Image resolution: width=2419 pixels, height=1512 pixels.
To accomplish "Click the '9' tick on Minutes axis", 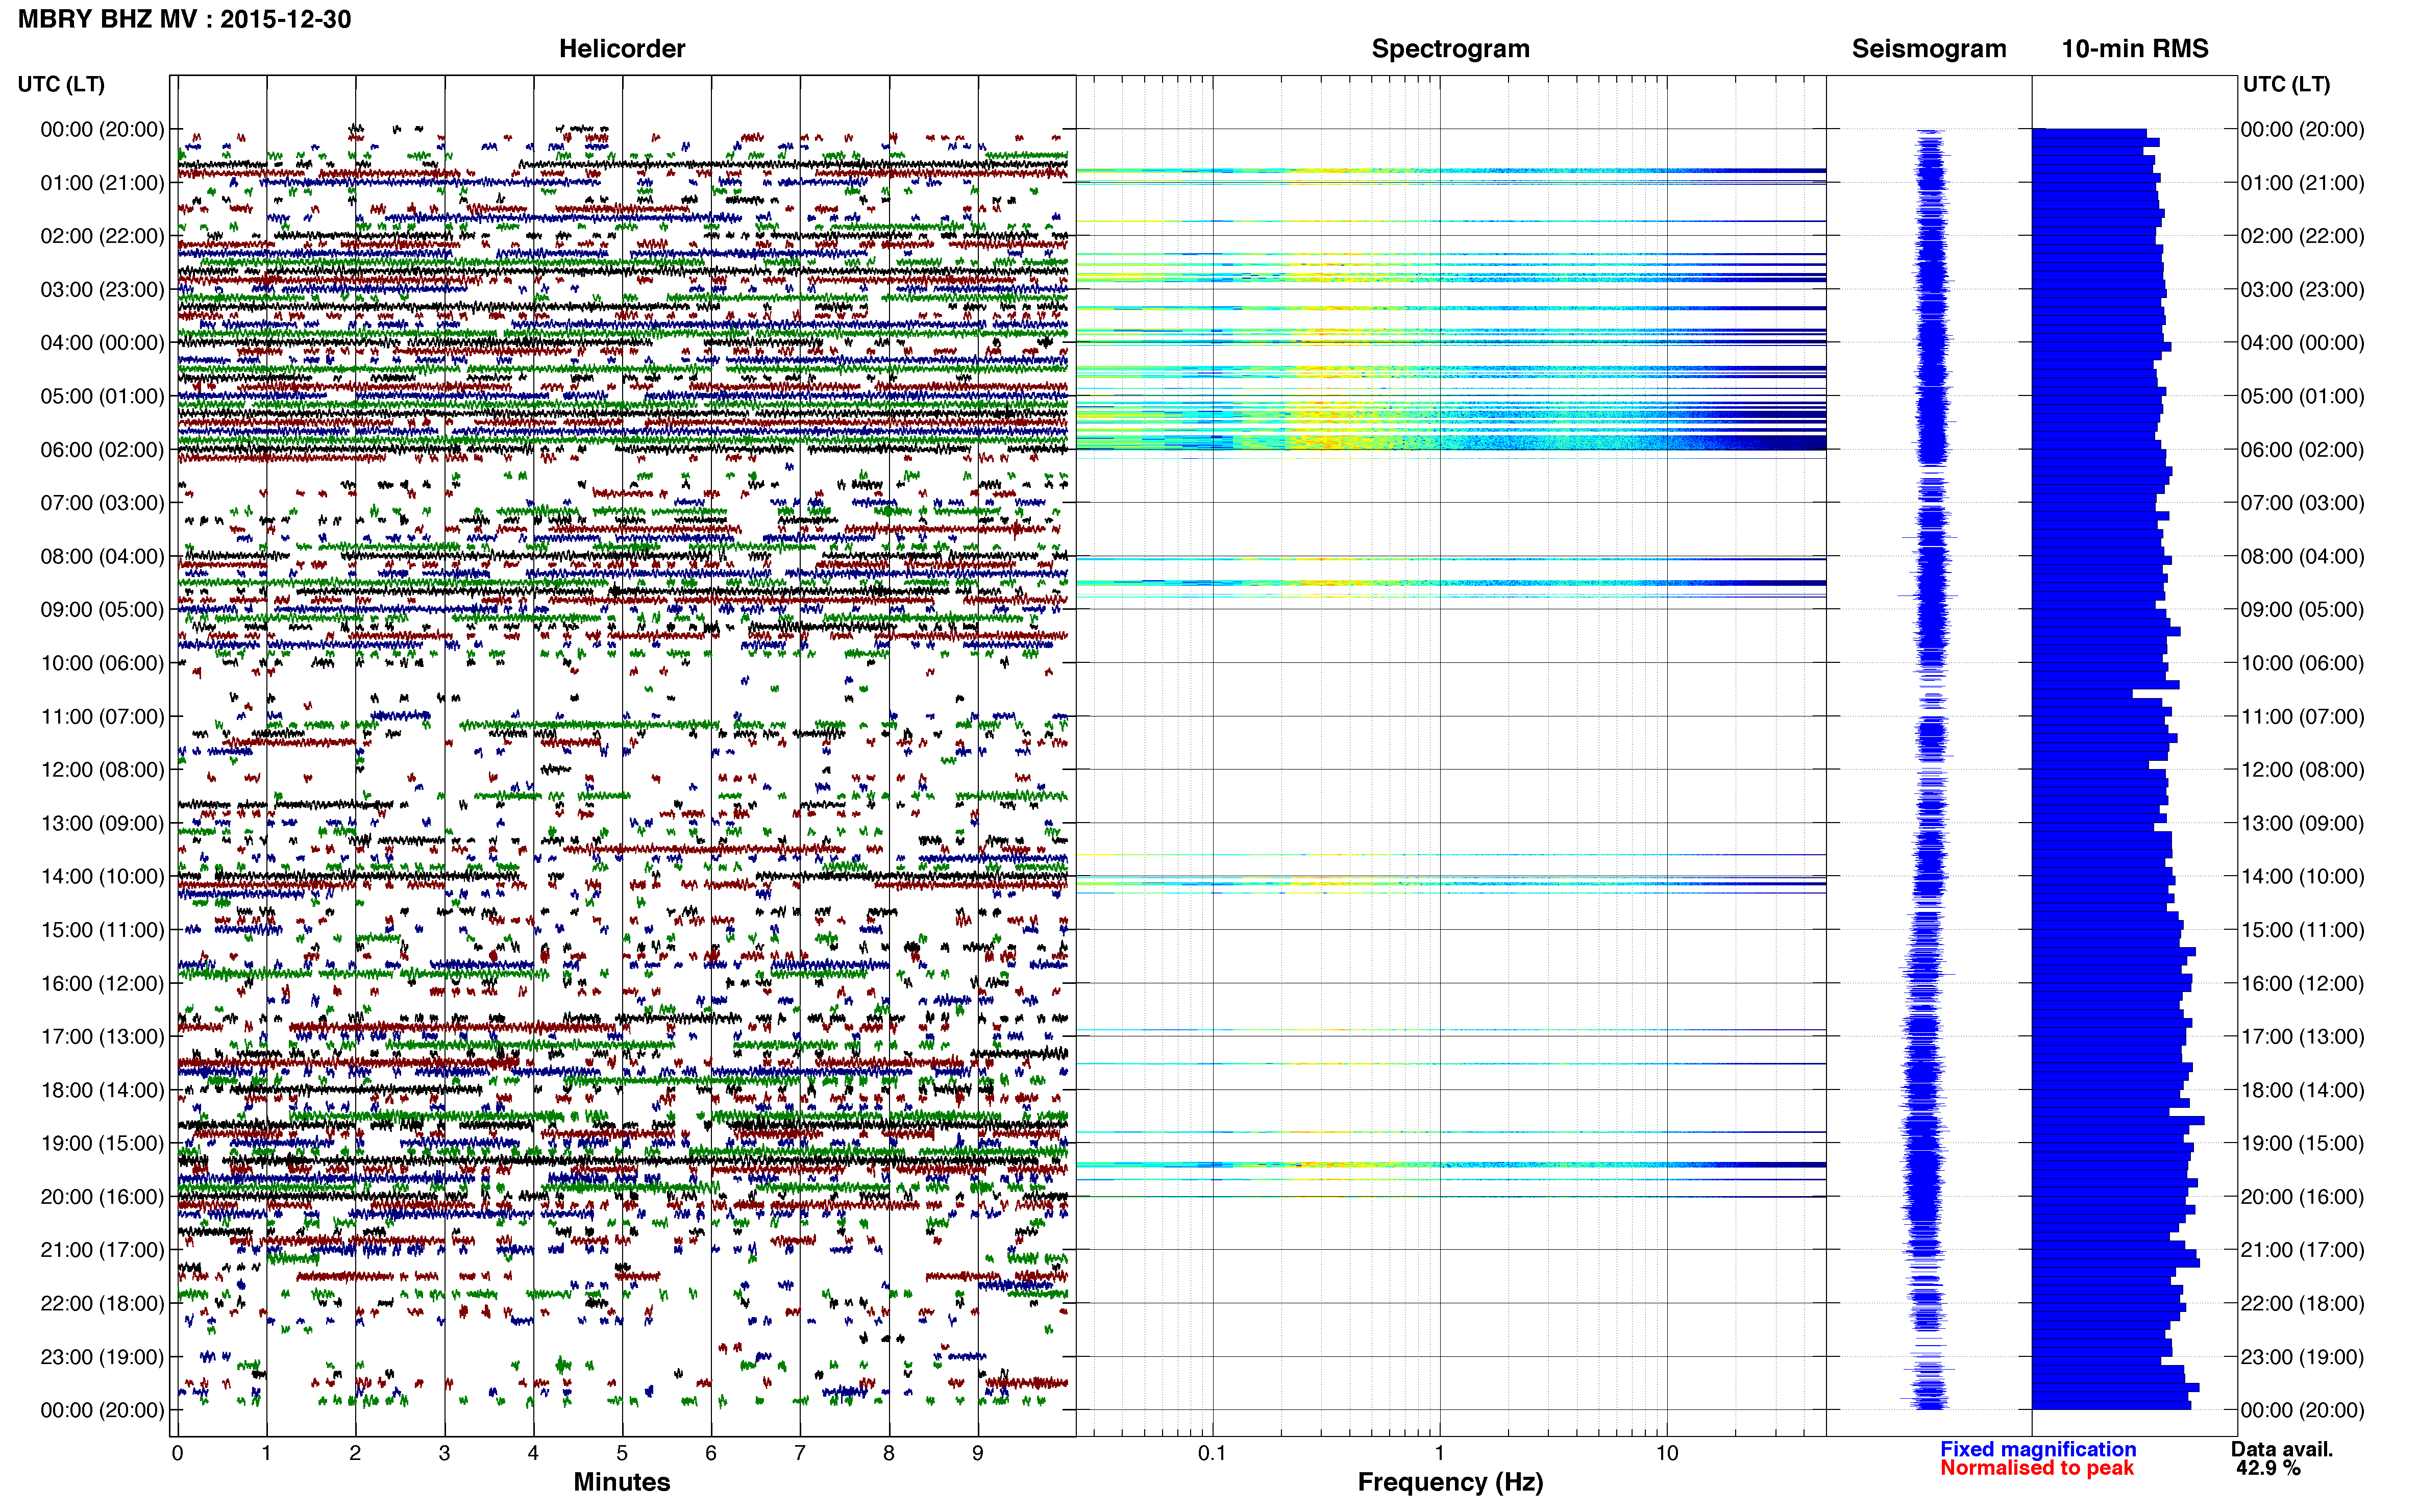I will (978, 1453).
